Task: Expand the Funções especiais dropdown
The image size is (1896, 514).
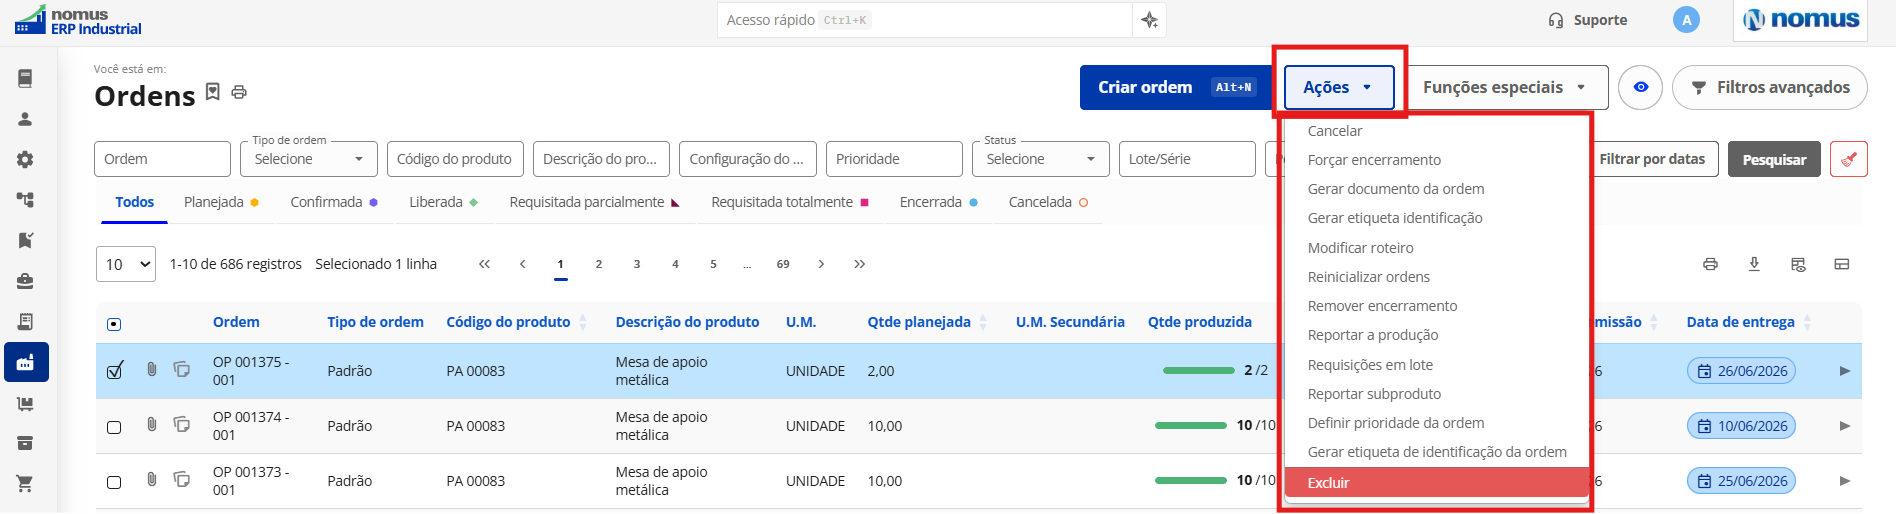Action: [x=1507, y=88]
